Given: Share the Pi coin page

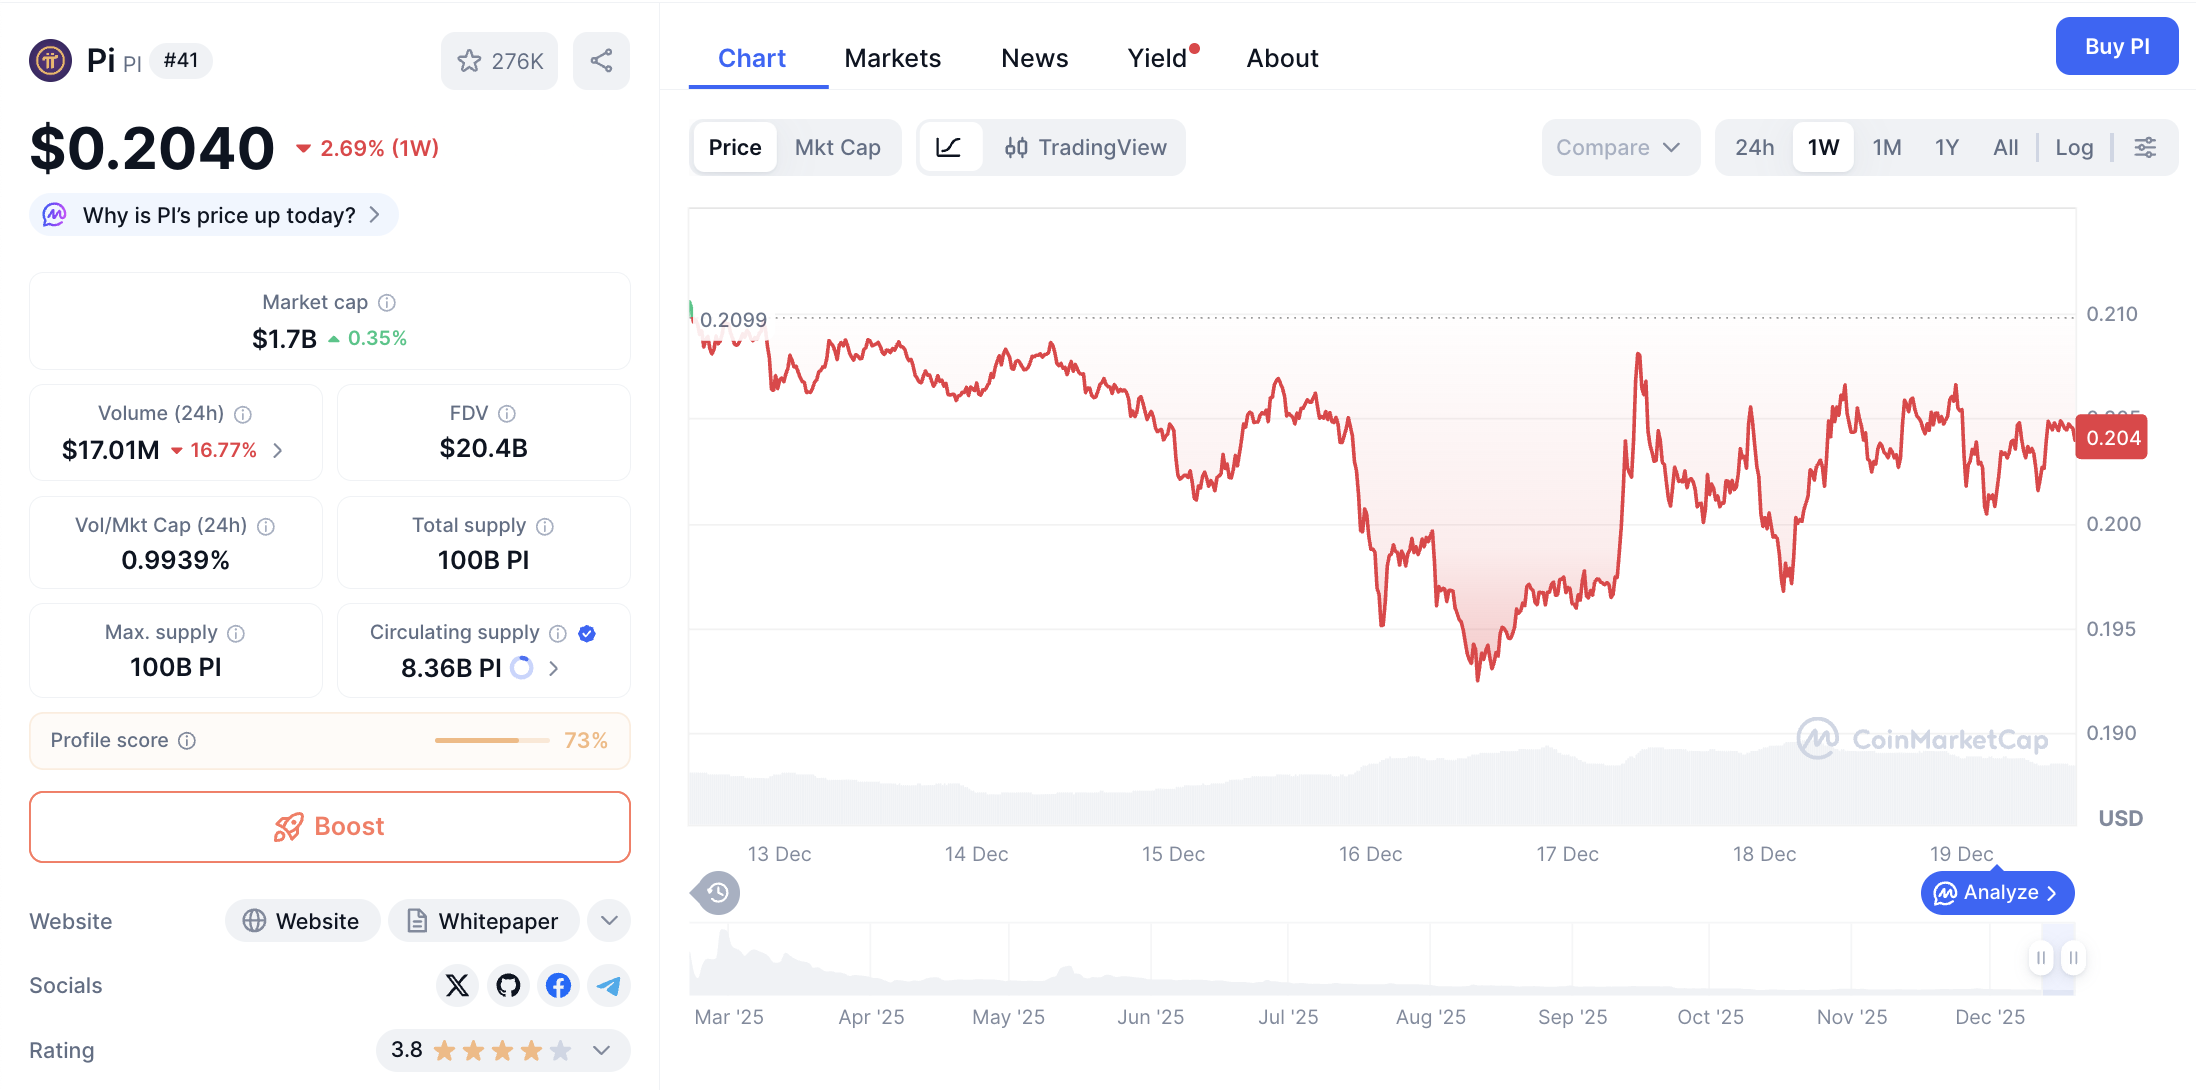Looking at the screenshot, I should [x=601, y=60].
